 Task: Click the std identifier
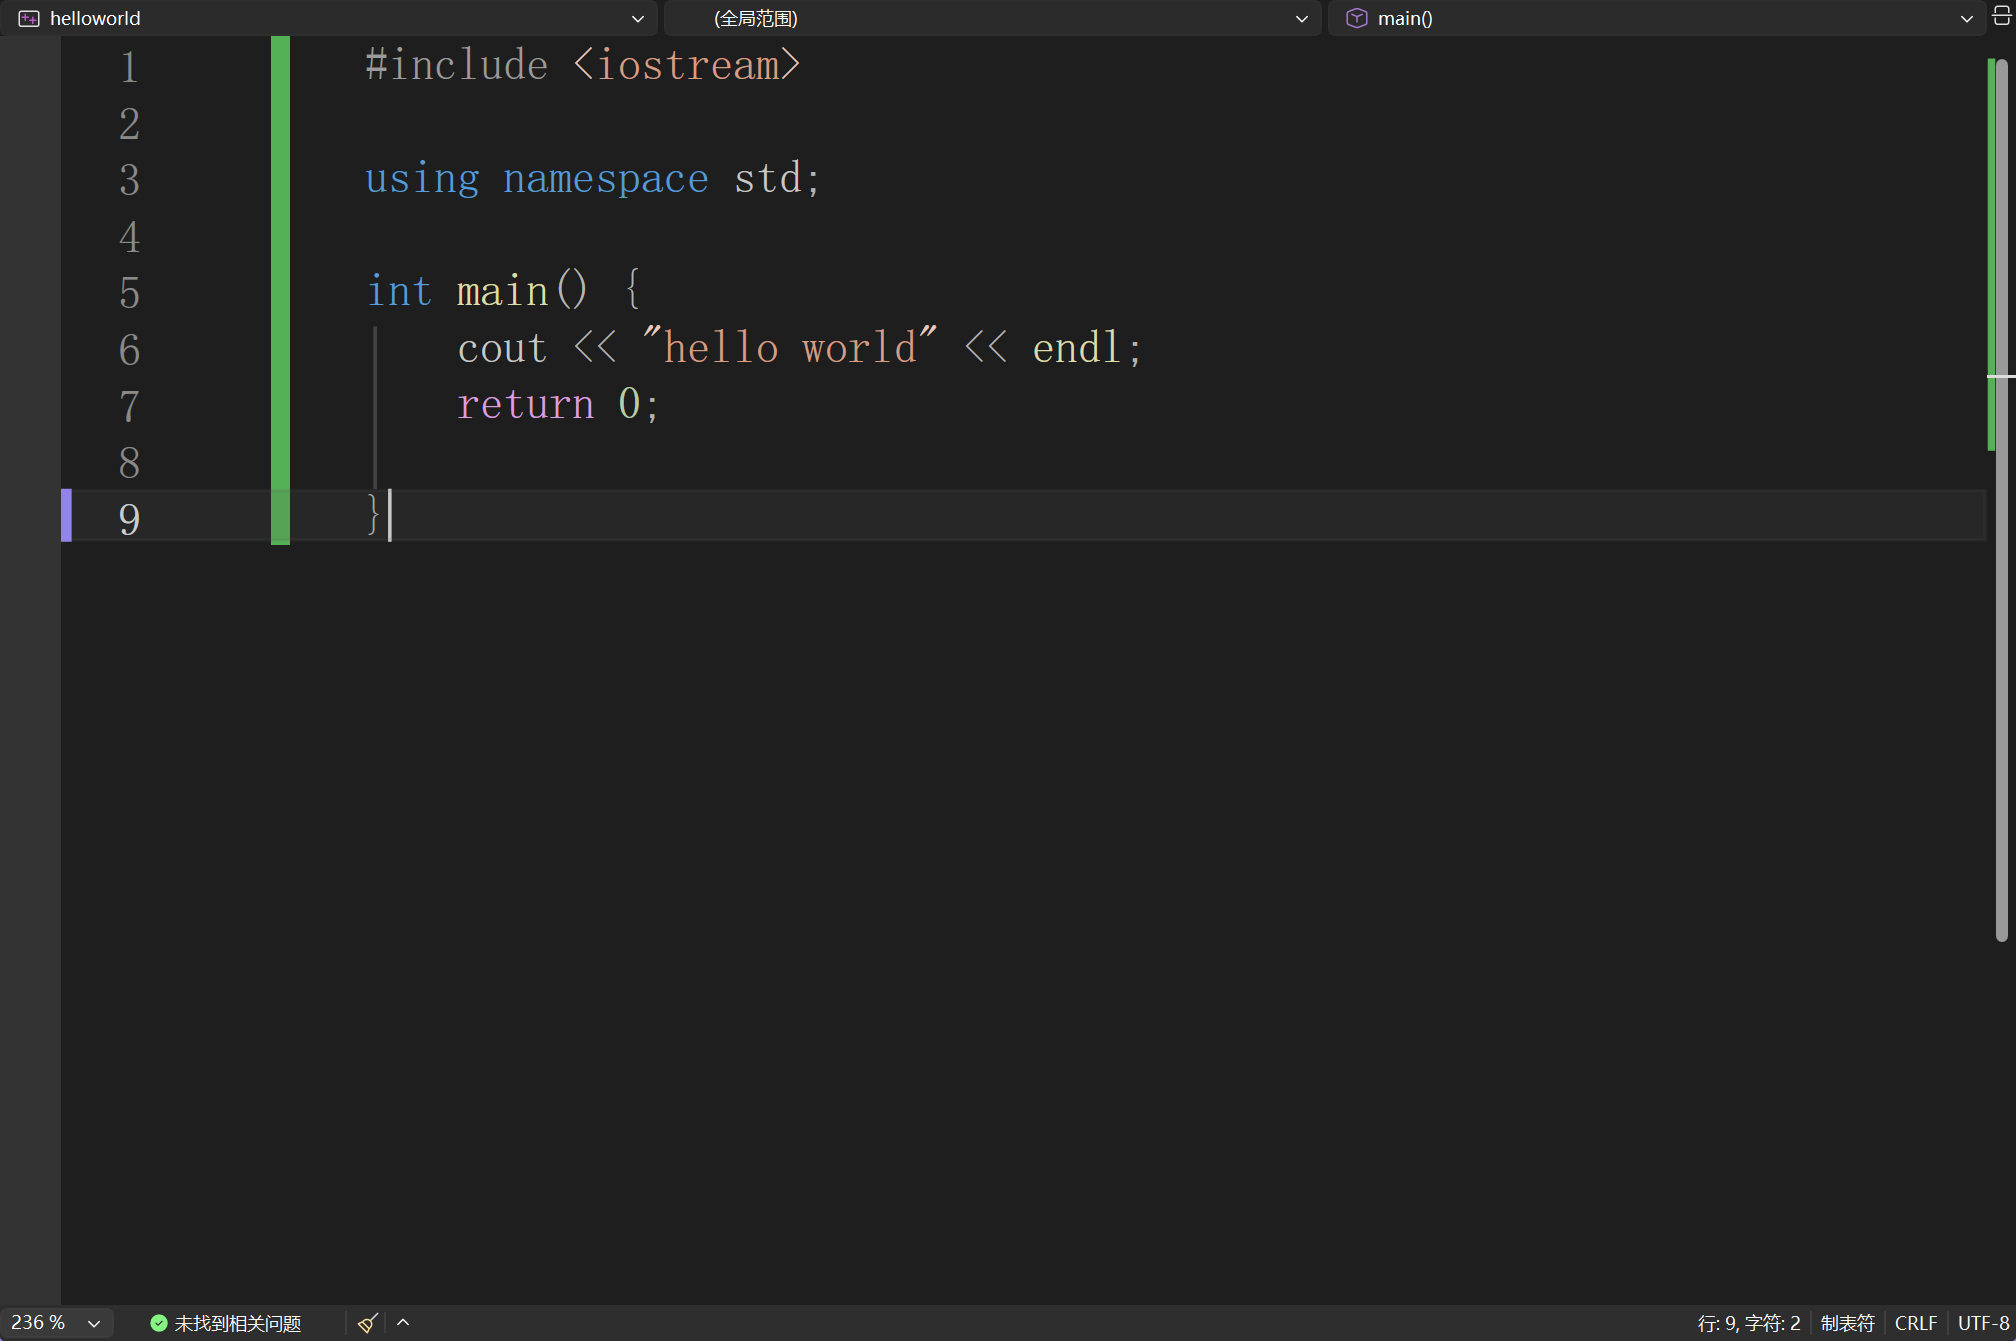pyautogui.click(x=768, y=178)
